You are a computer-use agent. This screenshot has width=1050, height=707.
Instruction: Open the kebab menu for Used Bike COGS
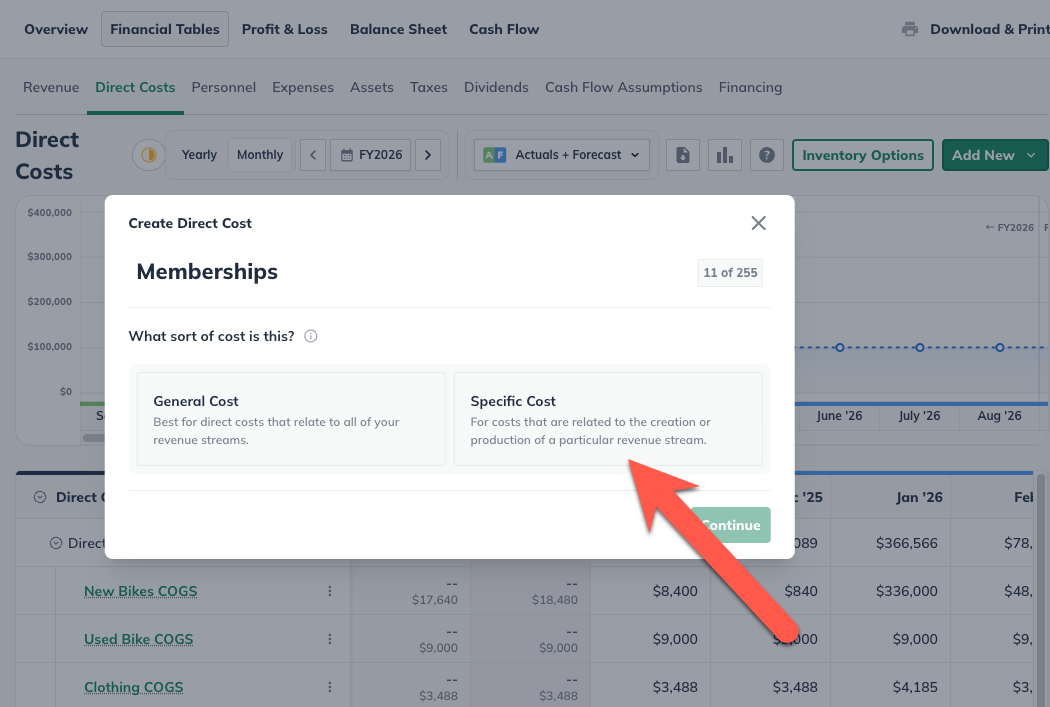(330, 639)
